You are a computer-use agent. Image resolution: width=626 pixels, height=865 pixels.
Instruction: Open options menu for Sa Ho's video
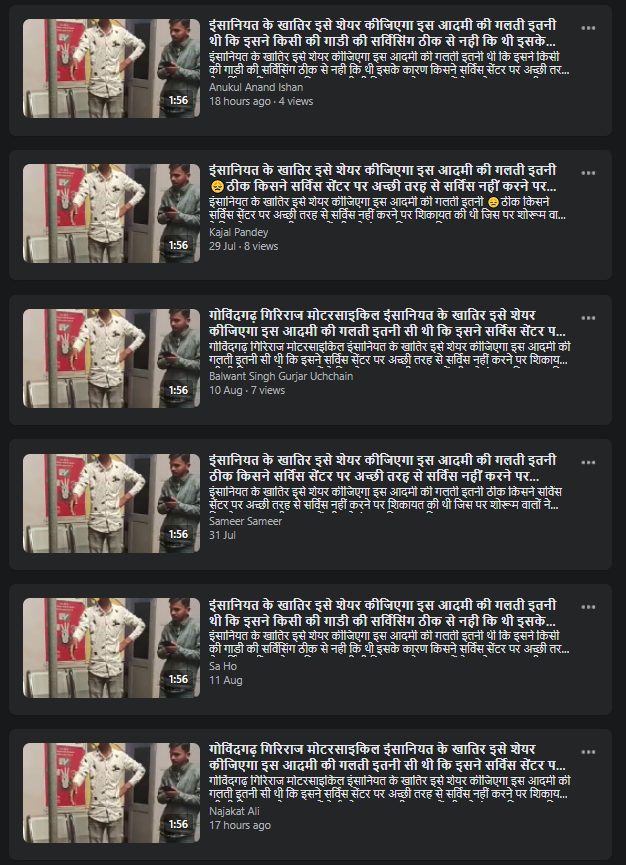click(x=588, y=607)
